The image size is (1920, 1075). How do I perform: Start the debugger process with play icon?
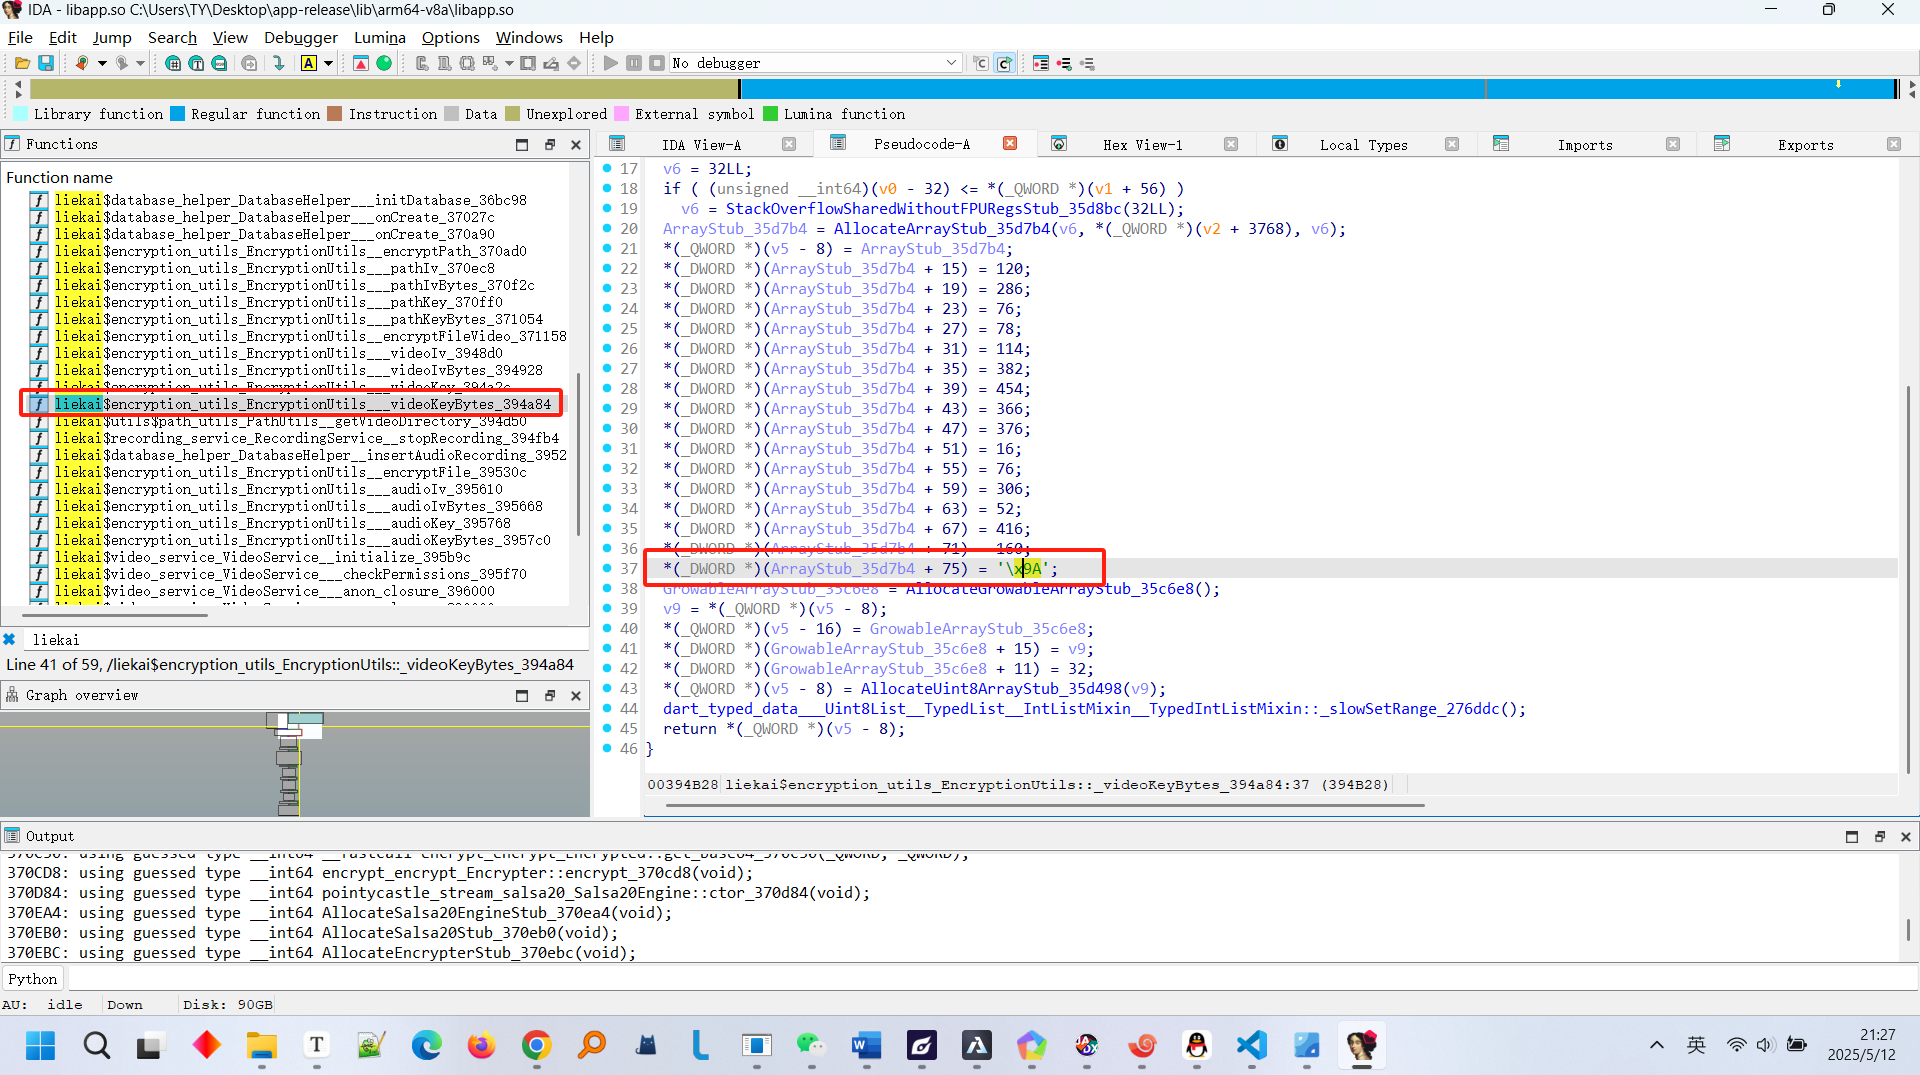click(x=610, y=63)
